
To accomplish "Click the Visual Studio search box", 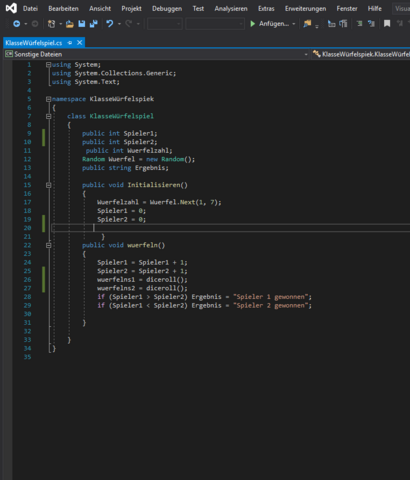I will (x=401, y=9).
